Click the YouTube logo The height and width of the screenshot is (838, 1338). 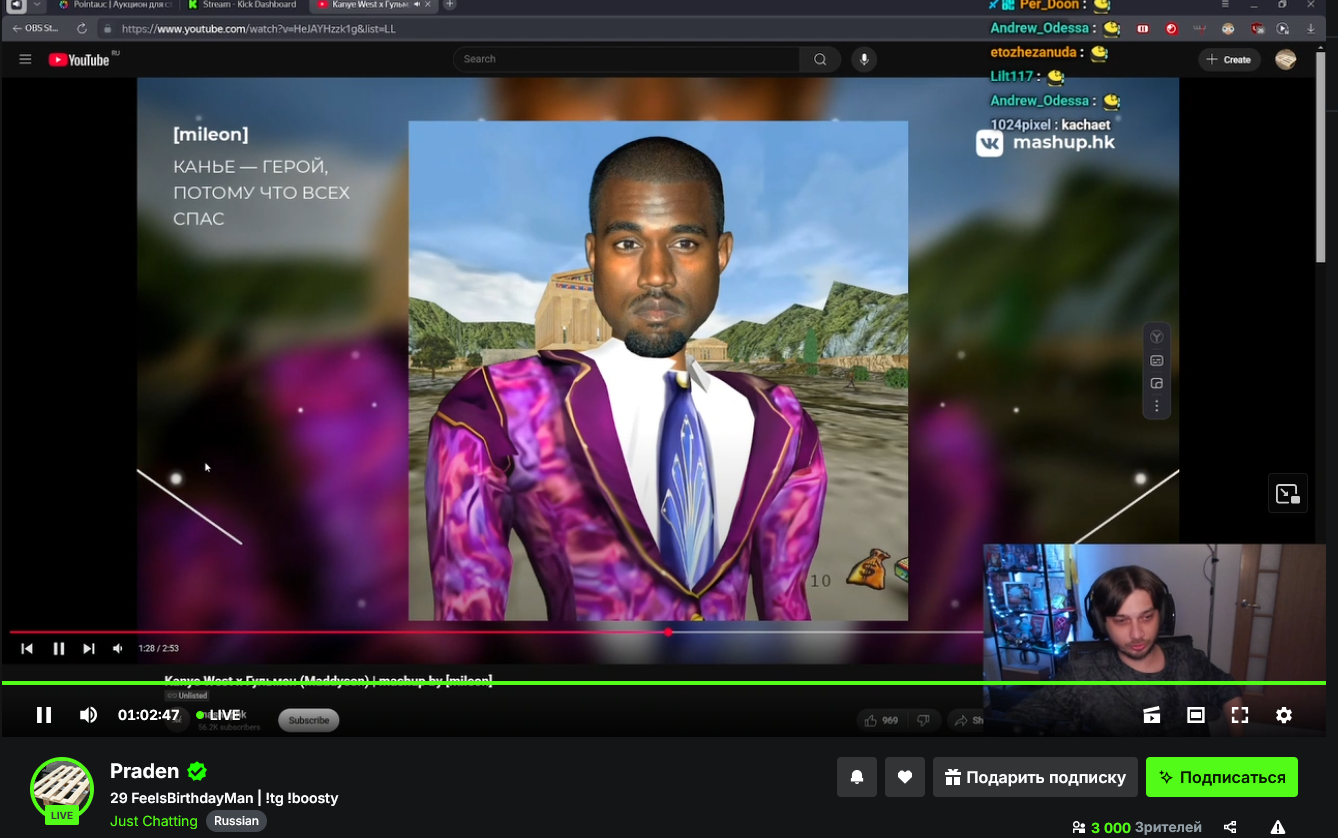79,59
